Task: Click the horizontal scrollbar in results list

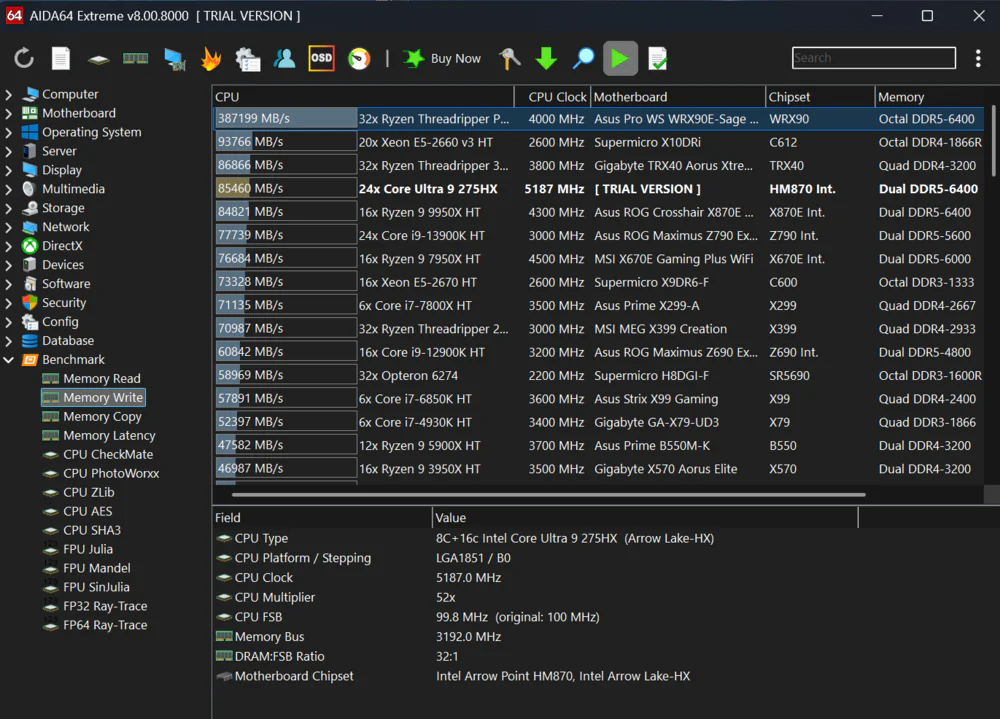Action: [548, 494]
